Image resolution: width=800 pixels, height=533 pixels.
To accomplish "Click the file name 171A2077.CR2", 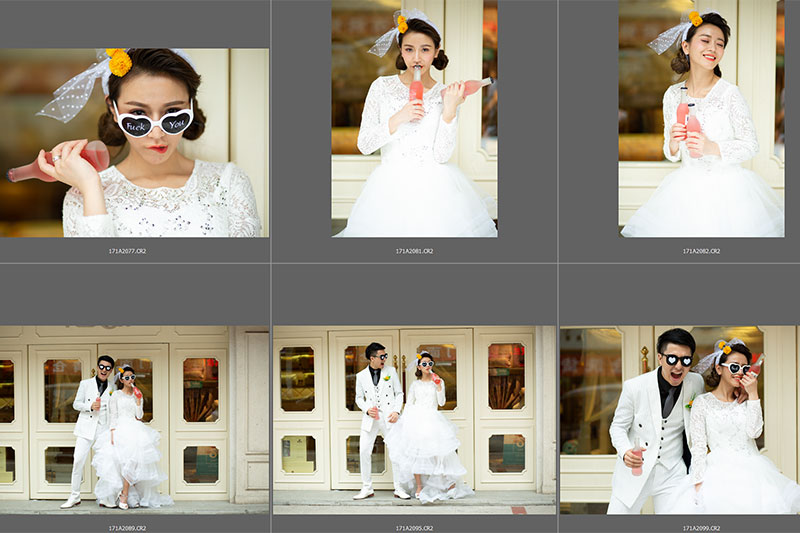I will [x=128, y=251].
